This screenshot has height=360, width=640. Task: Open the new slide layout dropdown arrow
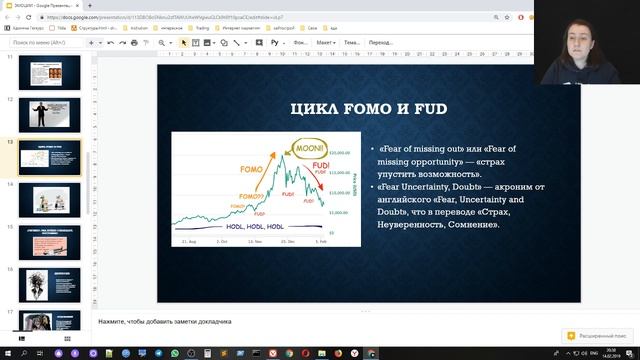pyautogui.click(x=100, y=43)
